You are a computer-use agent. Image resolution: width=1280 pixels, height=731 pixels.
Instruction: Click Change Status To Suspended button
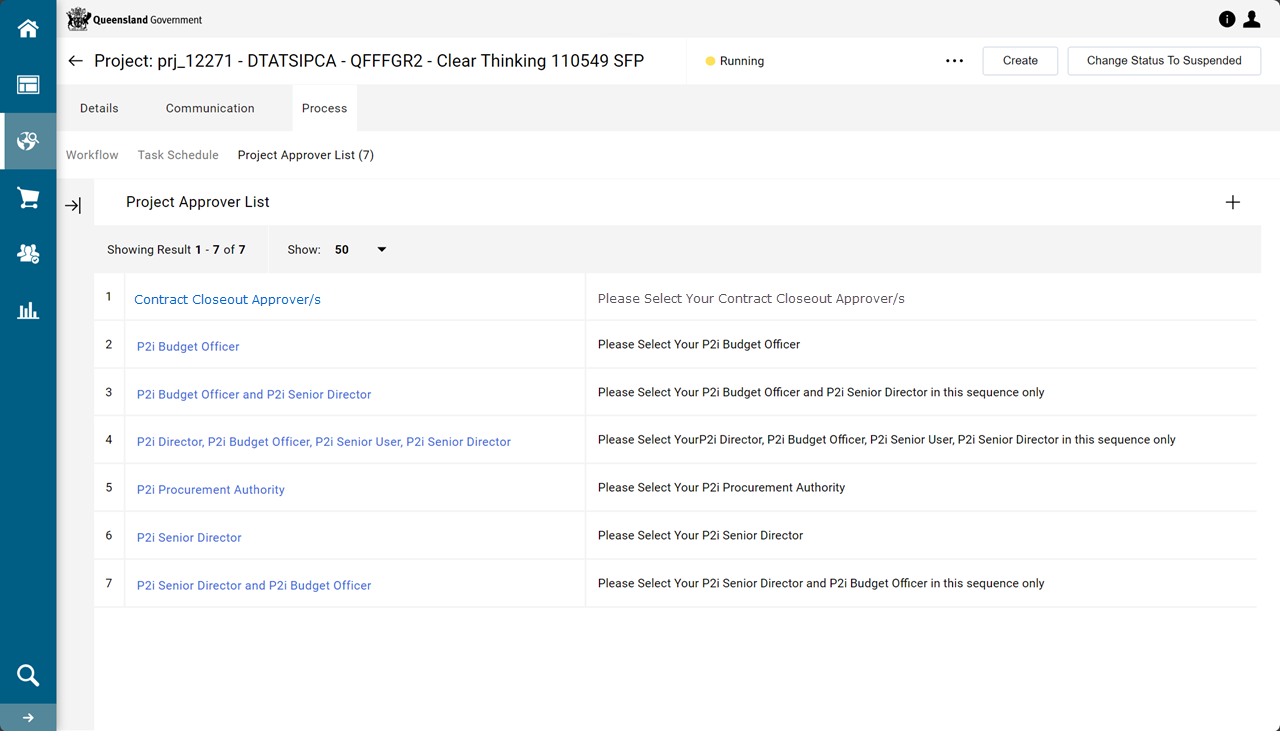[x=1164, y=61]
